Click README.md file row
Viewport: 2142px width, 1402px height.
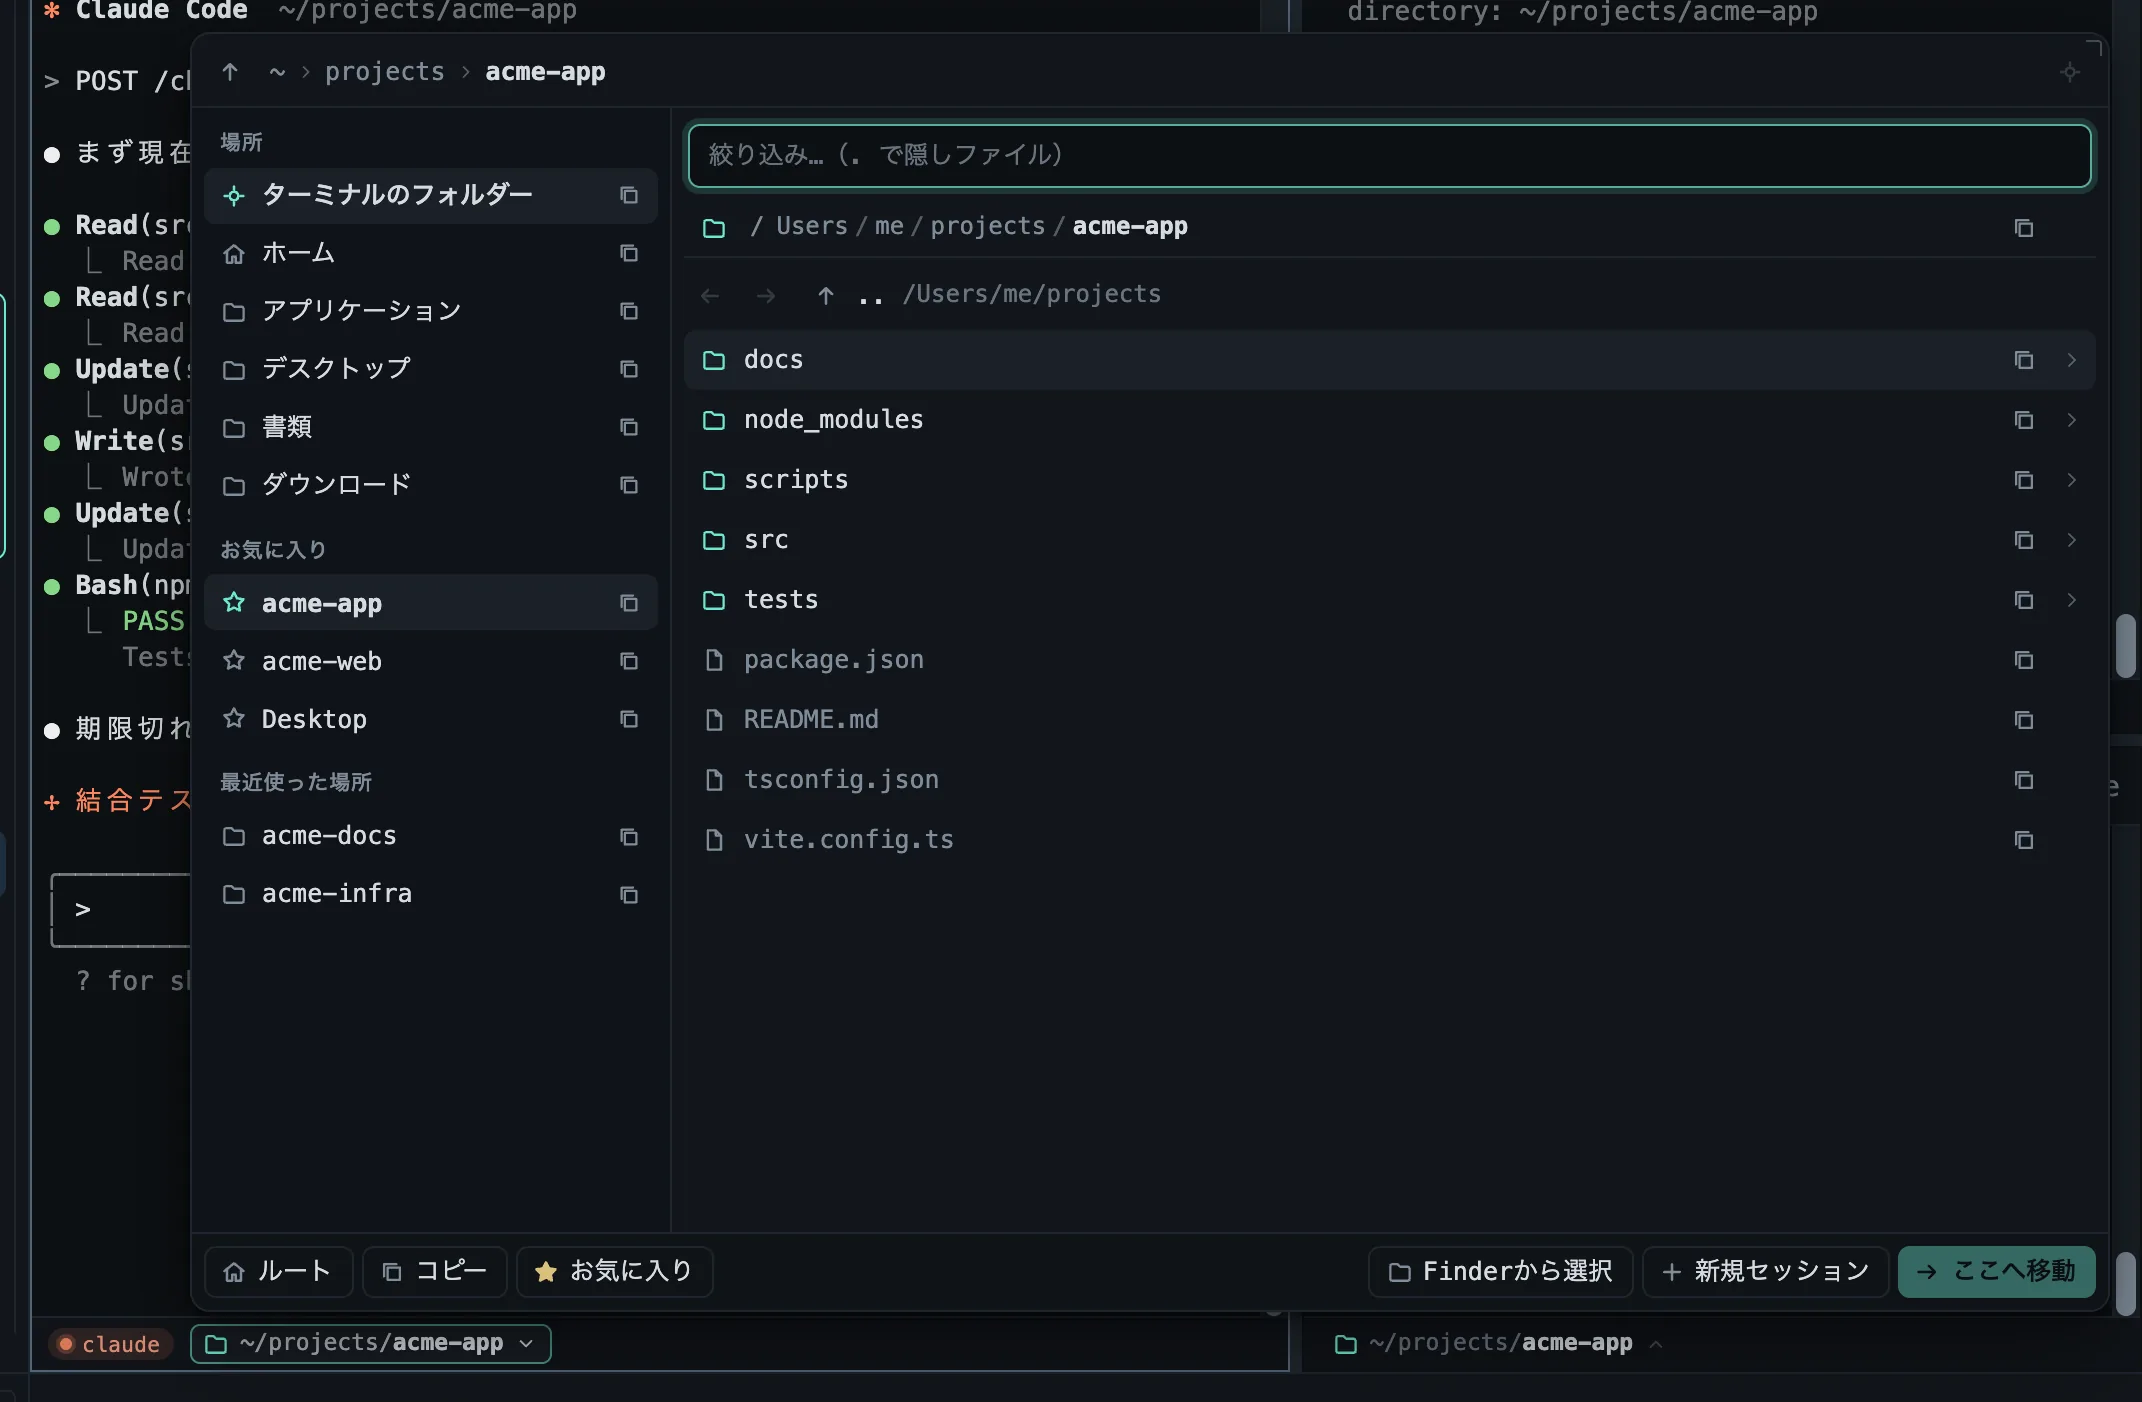point(1389,720)
